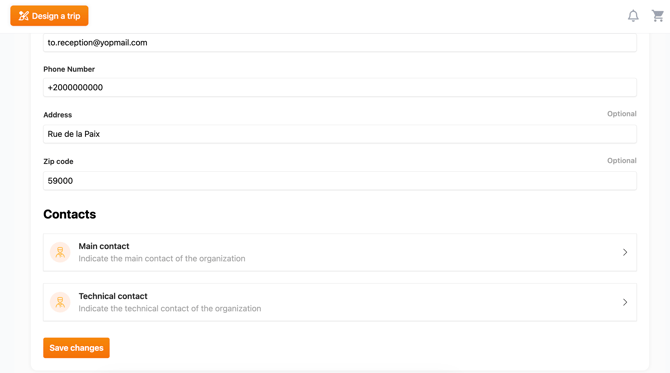Click the Zip code label
Viewport: 670px width, 373px height.
58,162
